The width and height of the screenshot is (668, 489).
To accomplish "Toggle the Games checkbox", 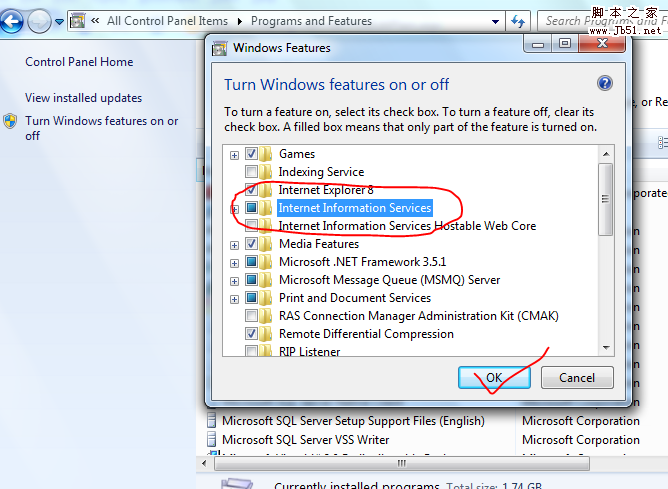I will point(251,153).
